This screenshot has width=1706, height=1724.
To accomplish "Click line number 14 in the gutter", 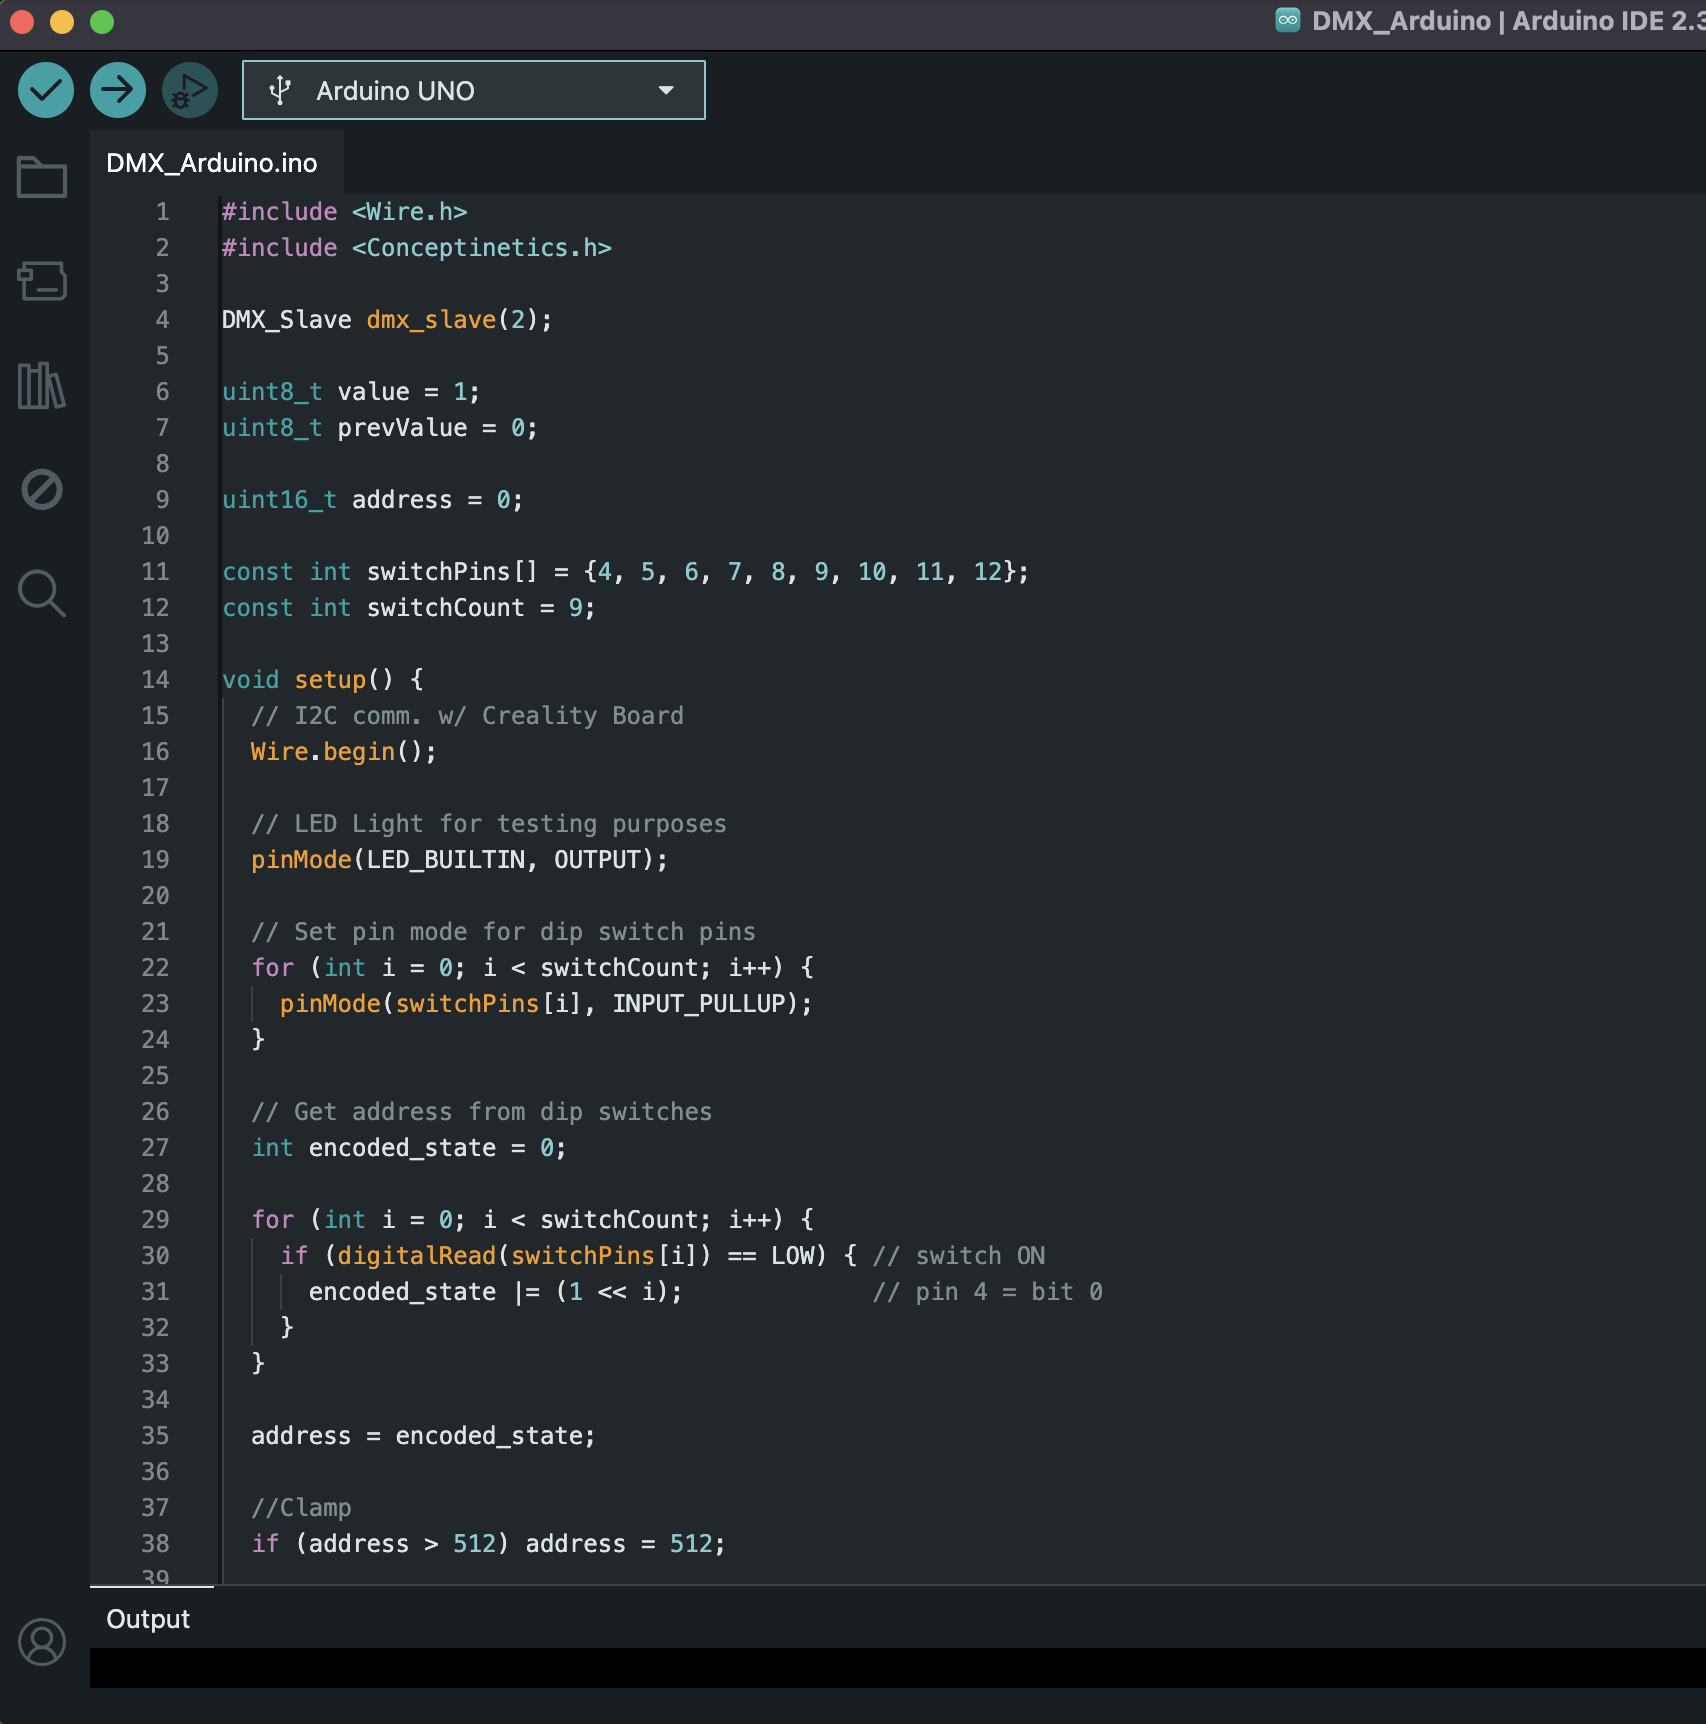I will 155,680.
